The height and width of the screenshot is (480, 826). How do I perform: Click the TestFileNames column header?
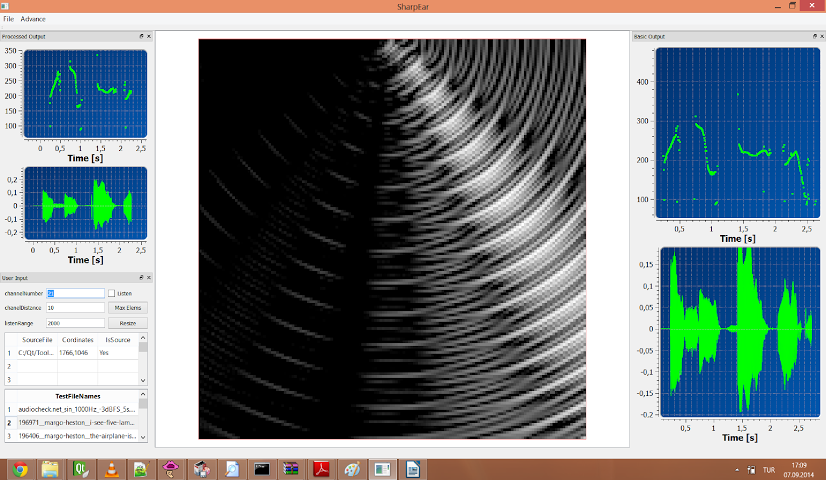tap(77, 396)
